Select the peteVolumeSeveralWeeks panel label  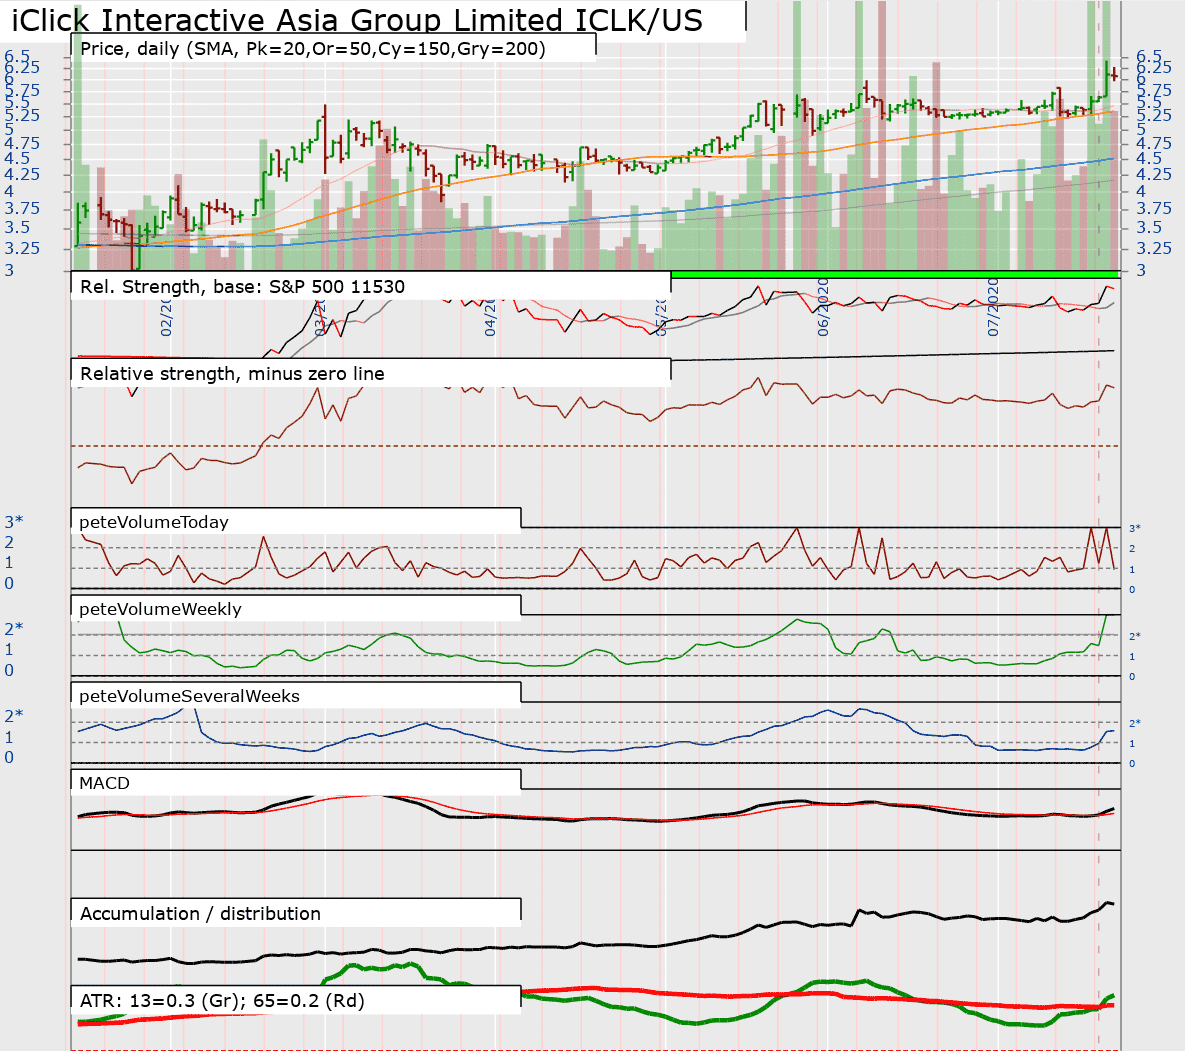coord(189,696)
